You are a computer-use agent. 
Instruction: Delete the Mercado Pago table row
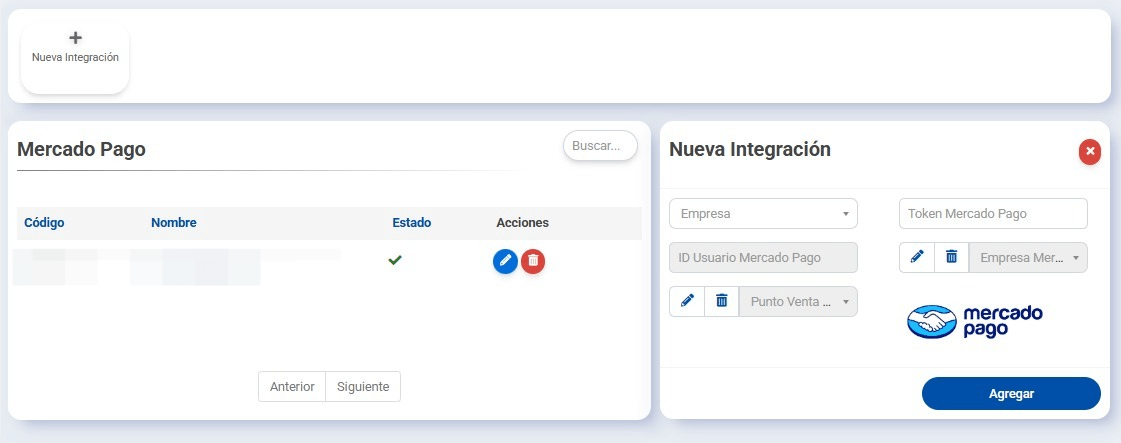coord(533,262)
